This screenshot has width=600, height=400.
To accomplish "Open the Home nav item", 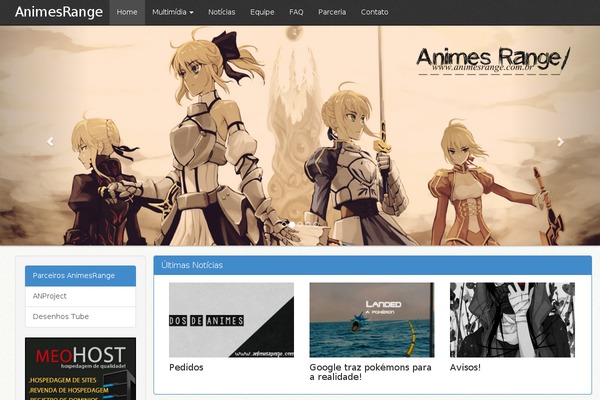I will 127,12.
